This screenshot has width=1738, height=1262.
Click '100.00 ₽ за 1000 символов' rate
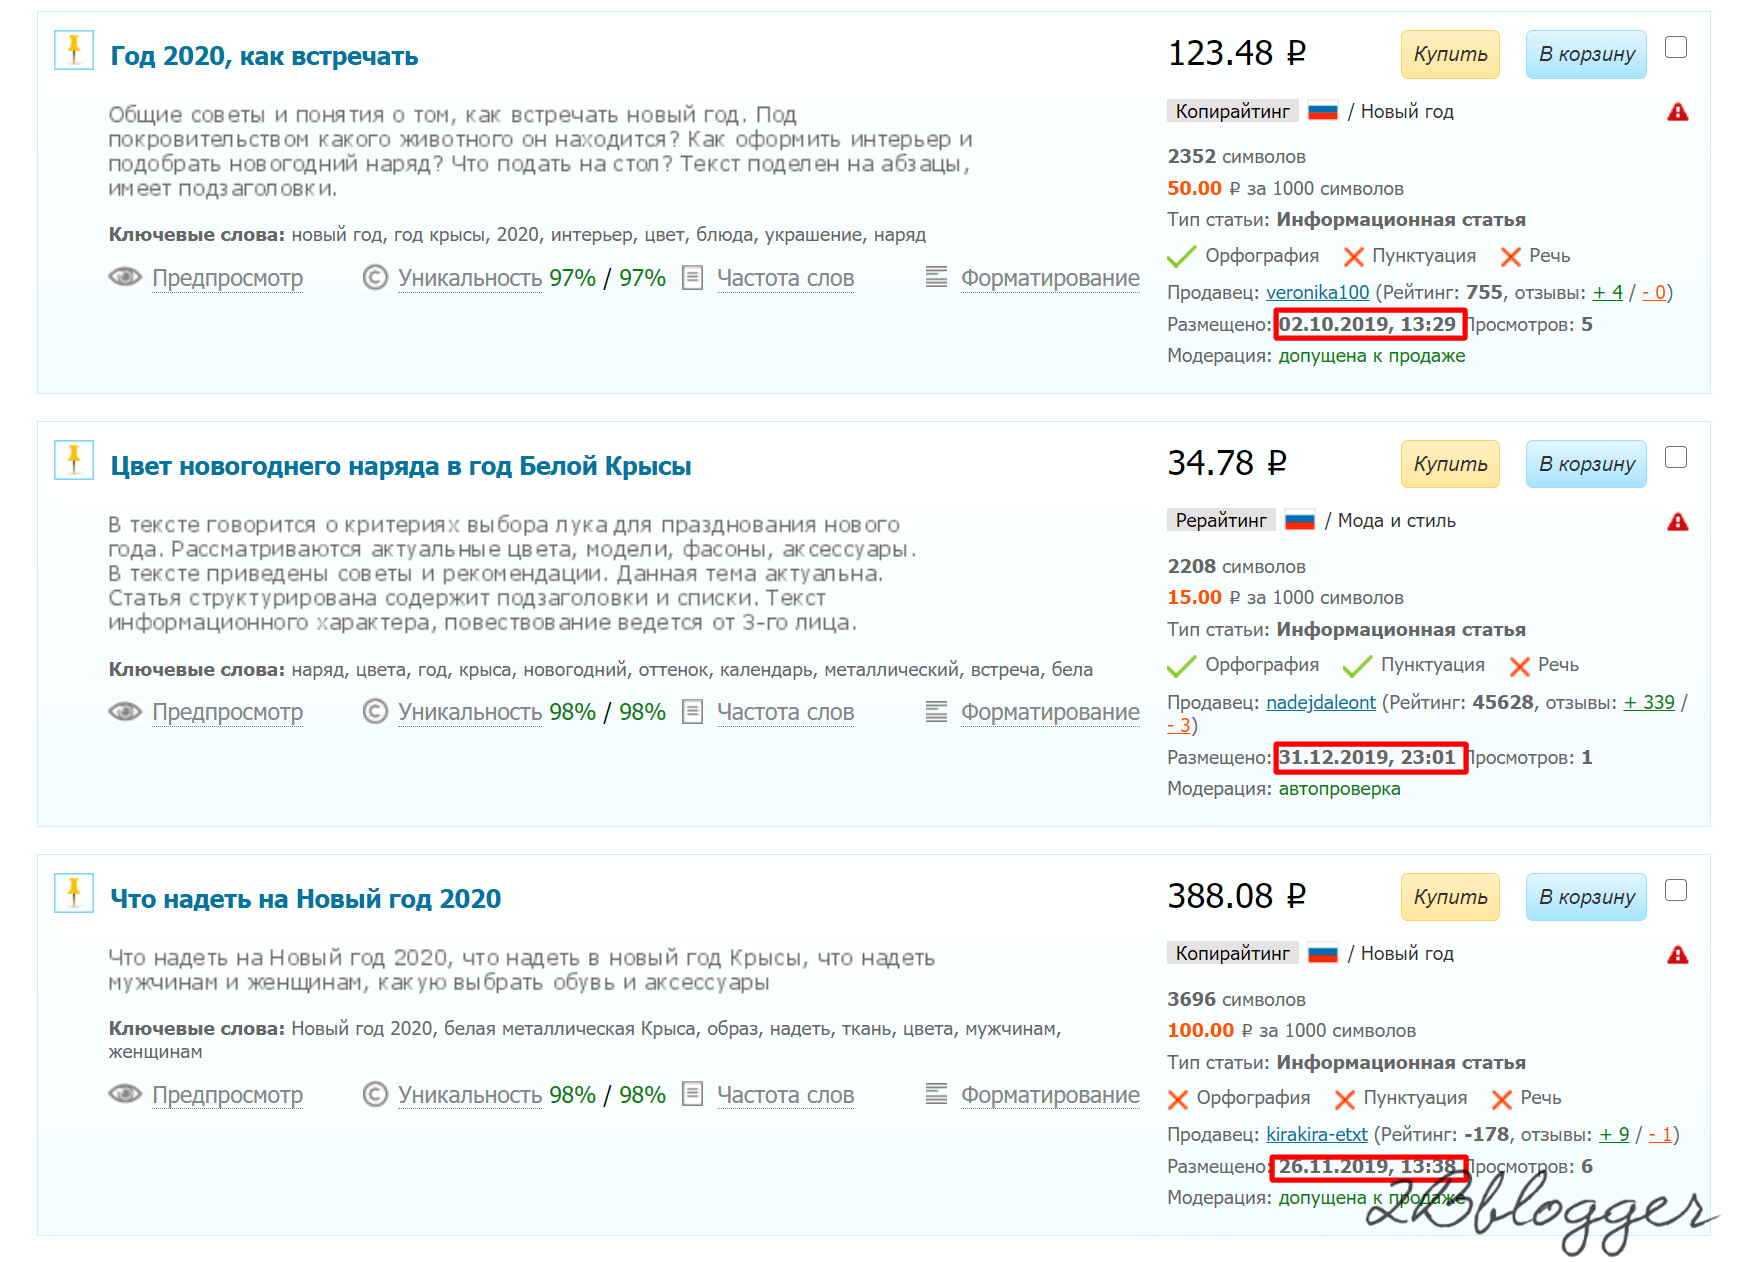(x=1291, y=1030)
